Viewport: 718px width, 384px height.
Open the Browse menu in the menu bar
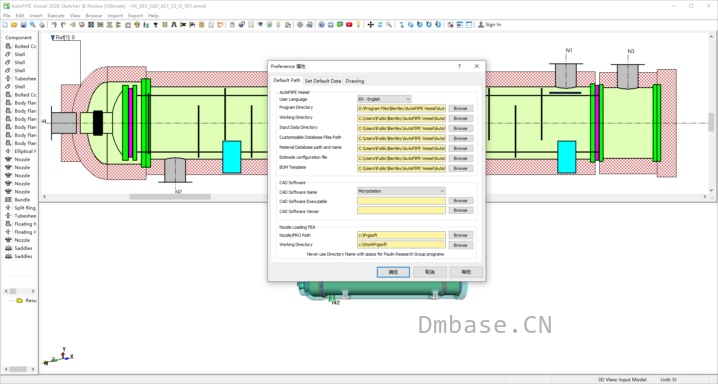[x=94, y=16]
